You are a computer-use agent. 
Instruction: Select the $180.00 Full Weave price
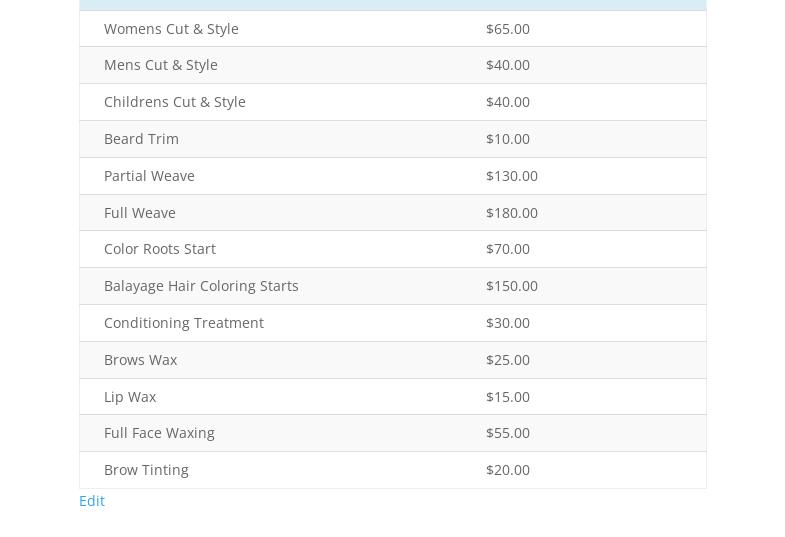point(512,213)
